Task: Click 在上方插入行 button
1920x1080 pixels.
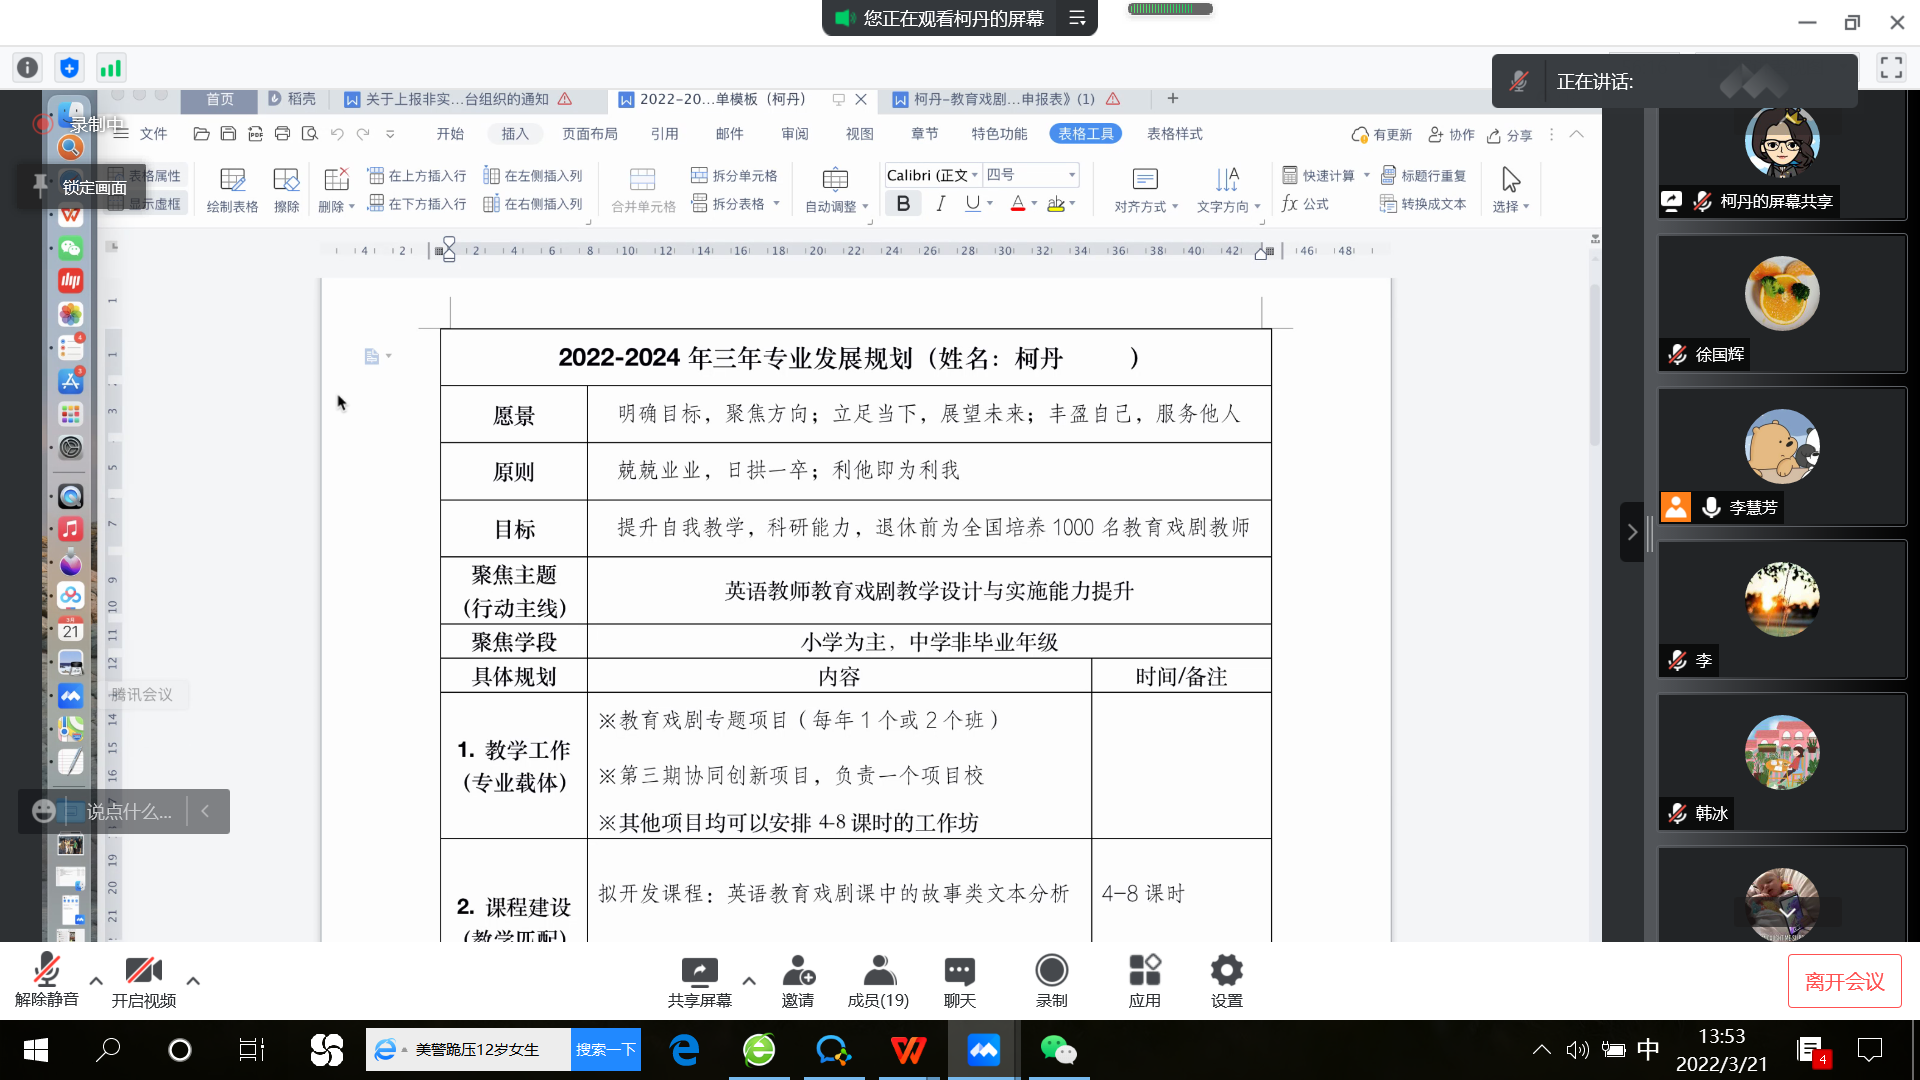Action: click(417, 176)
